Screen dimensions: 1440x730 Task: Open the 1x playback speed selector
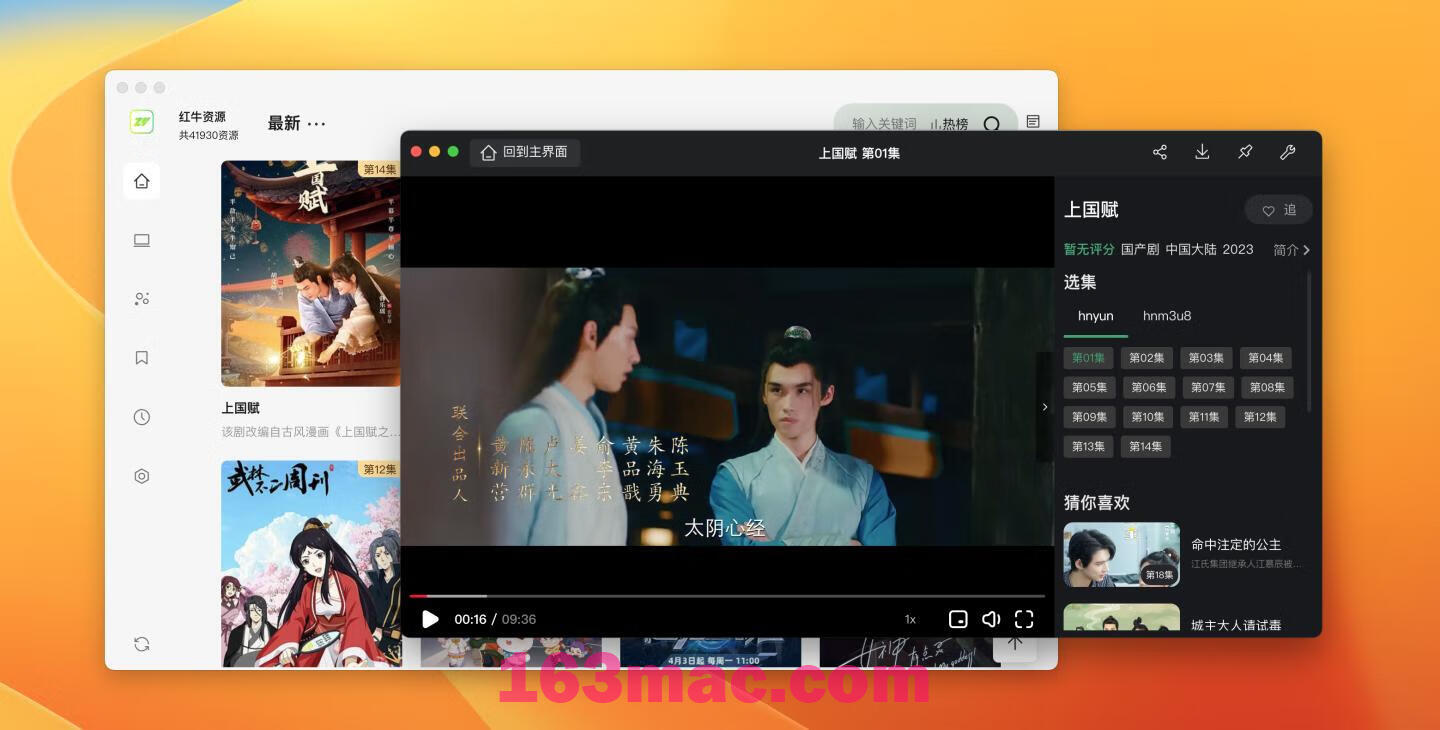click(x=910, y=619)
